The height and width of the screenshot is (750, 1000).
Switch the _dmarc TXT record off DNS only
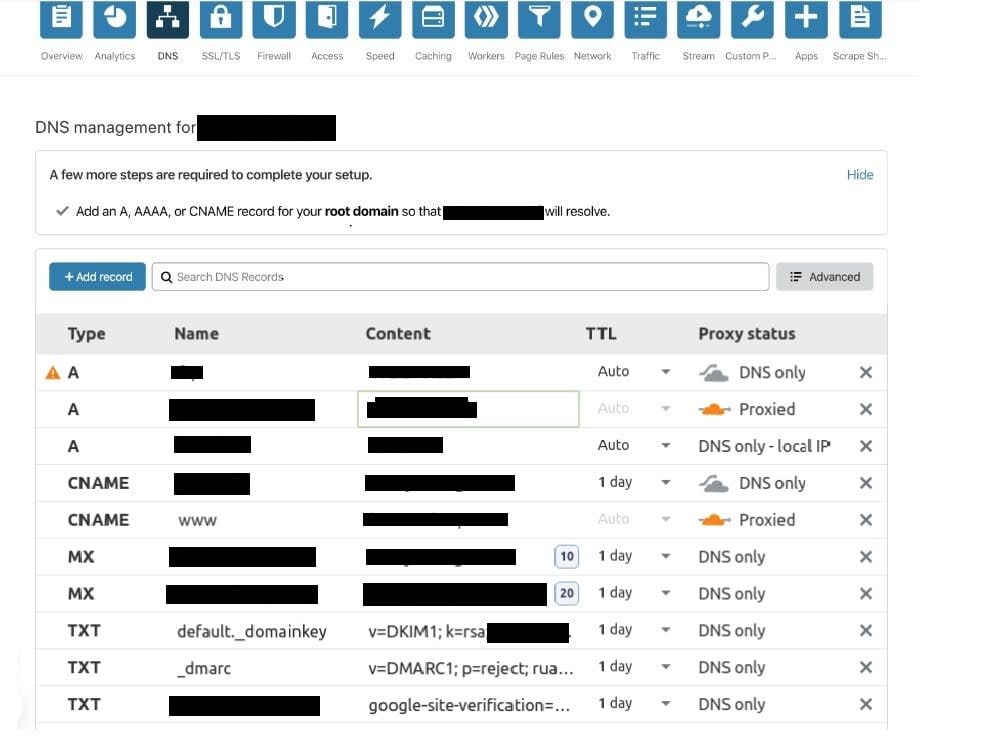[731, 667]
